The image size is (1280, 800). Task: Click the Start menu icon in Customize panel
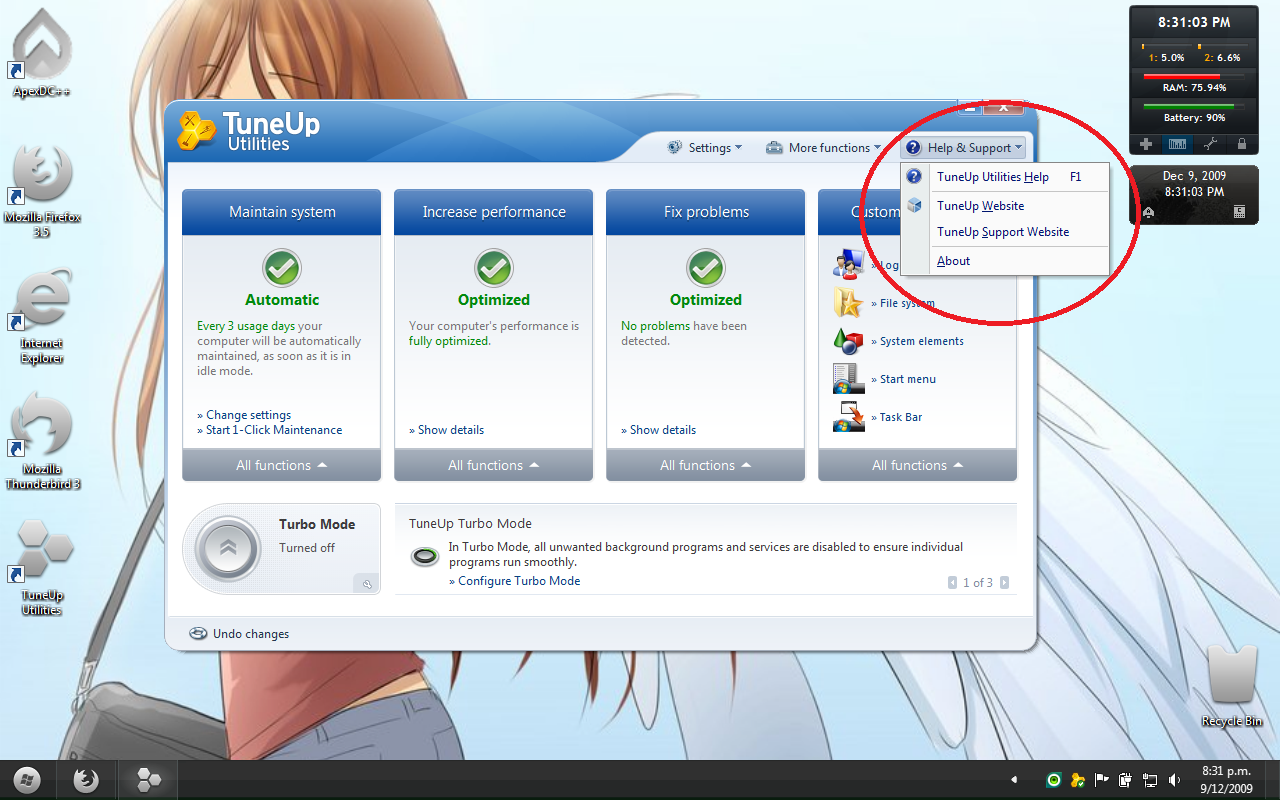848,378
